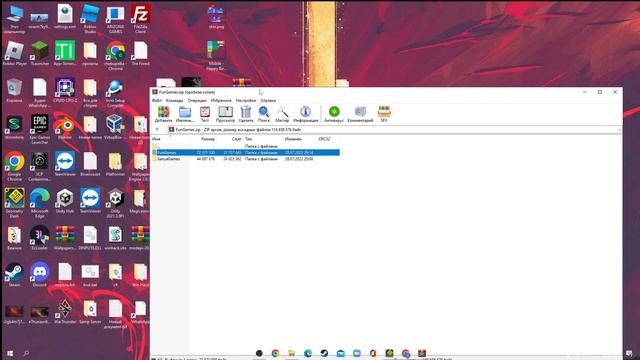The height and width of the screenshot is (360, 640).
Task: Sort by the Сжат (Packed) column
Action: (237, 139)
